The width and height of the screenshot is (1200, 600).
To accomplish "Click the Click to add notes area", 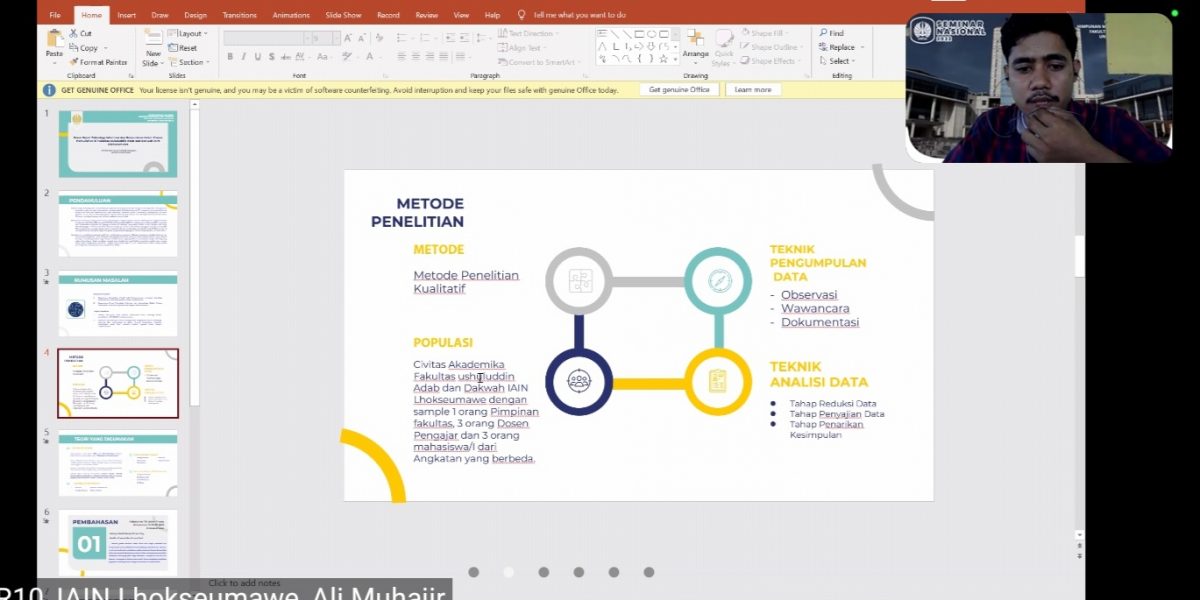I will click(244, 583).
